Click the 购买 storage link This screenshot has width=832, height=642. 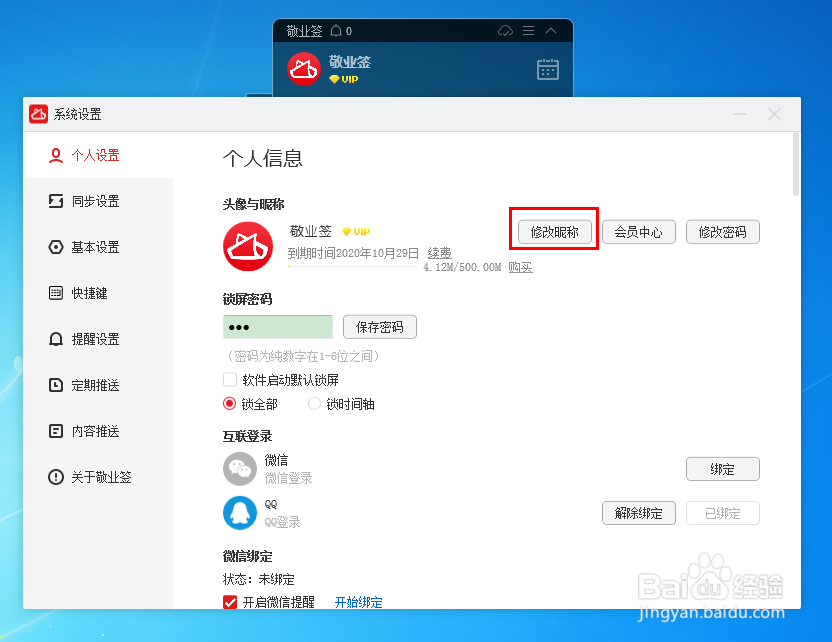coord(520,267)
